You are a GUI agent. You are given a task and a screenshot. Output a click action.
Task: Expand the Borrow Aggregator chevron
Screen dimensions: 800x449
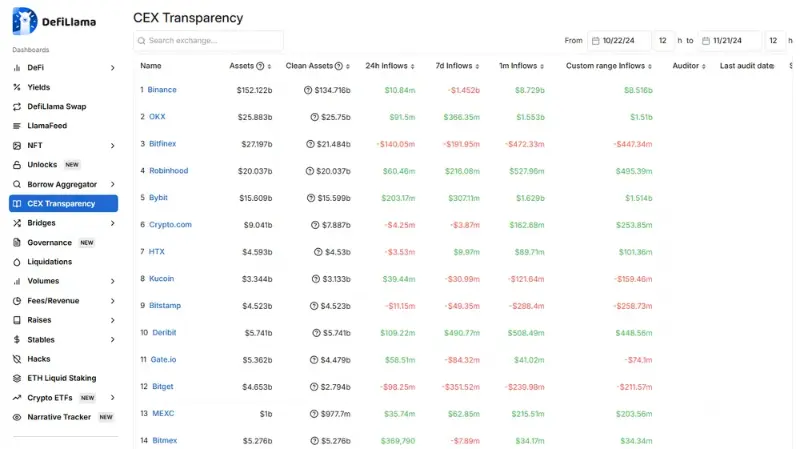[x=112, y=184]
